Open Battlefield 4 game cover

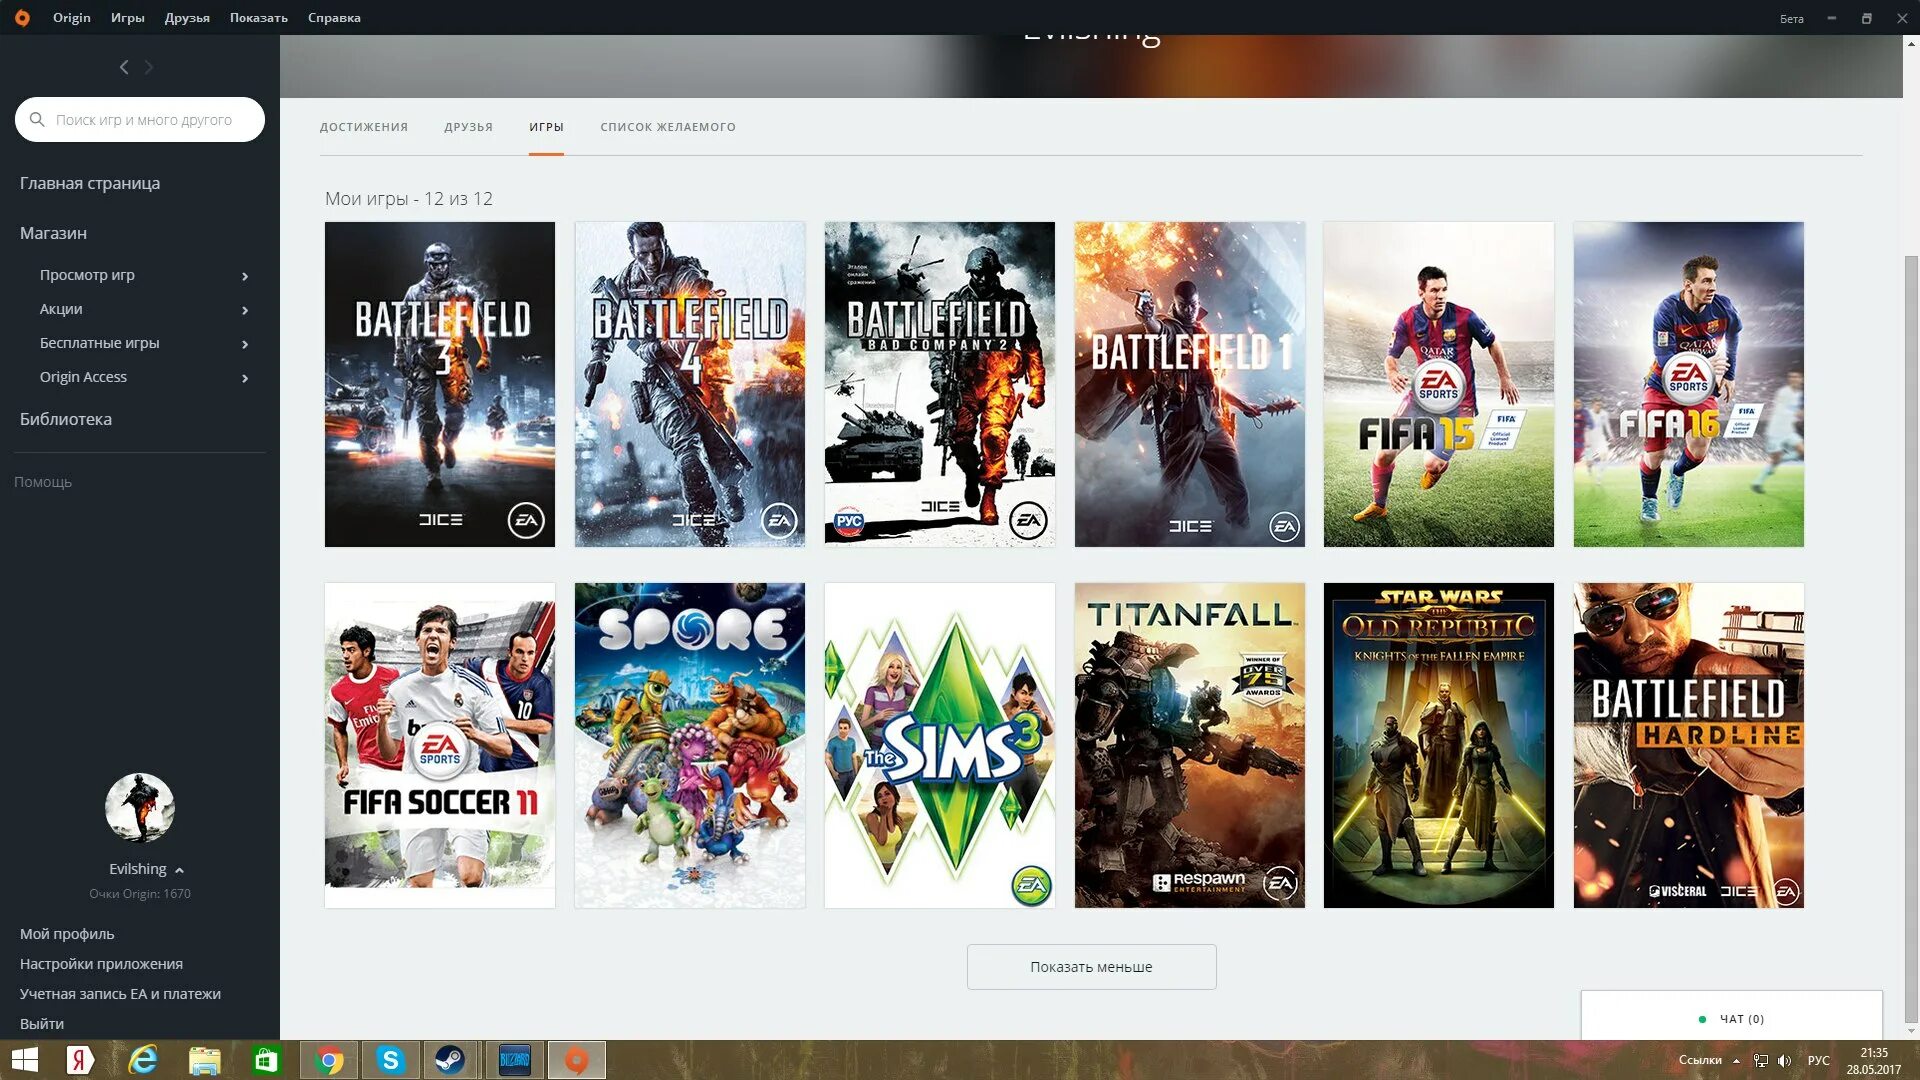[690, 384]
